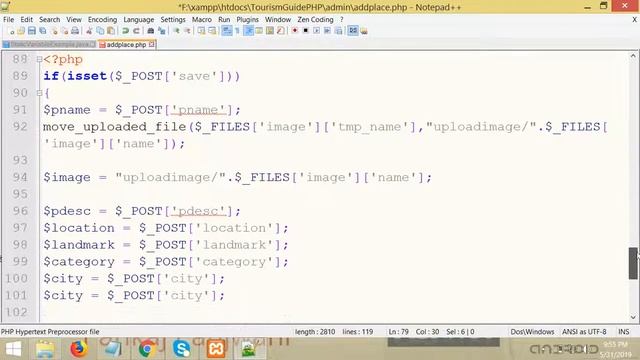The image size is (640, 360).
Task: Click the New file toolbar icon
Action: pos(11,31)
